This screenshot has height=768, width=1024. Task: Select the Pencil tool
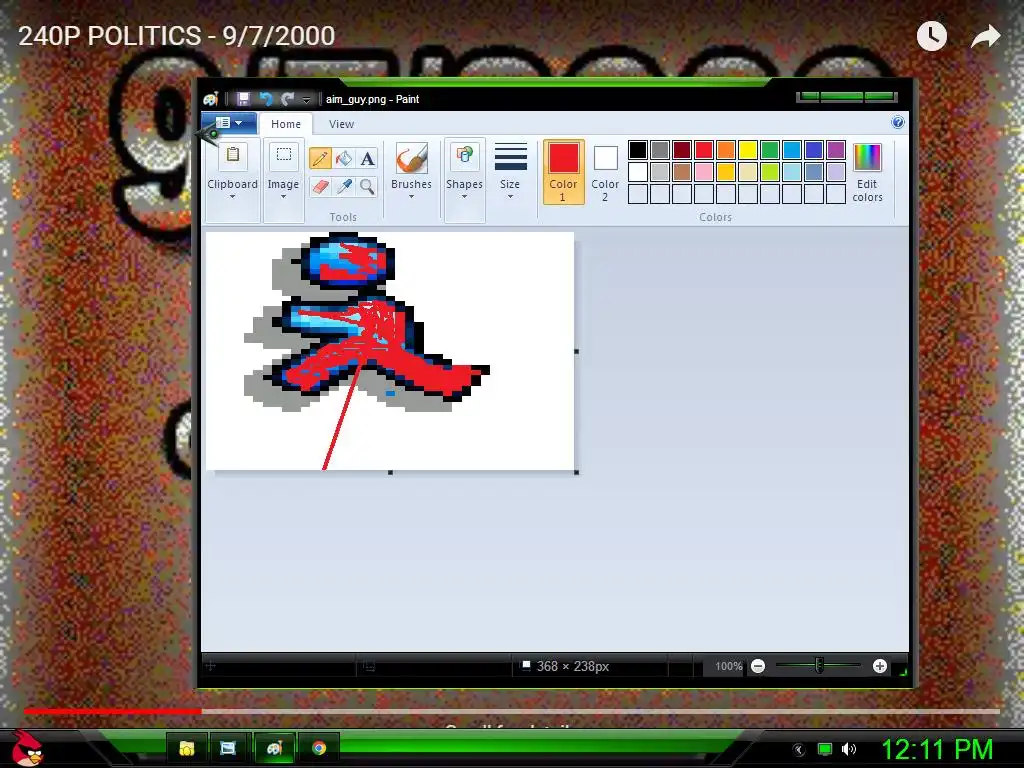tap(320, 158)
